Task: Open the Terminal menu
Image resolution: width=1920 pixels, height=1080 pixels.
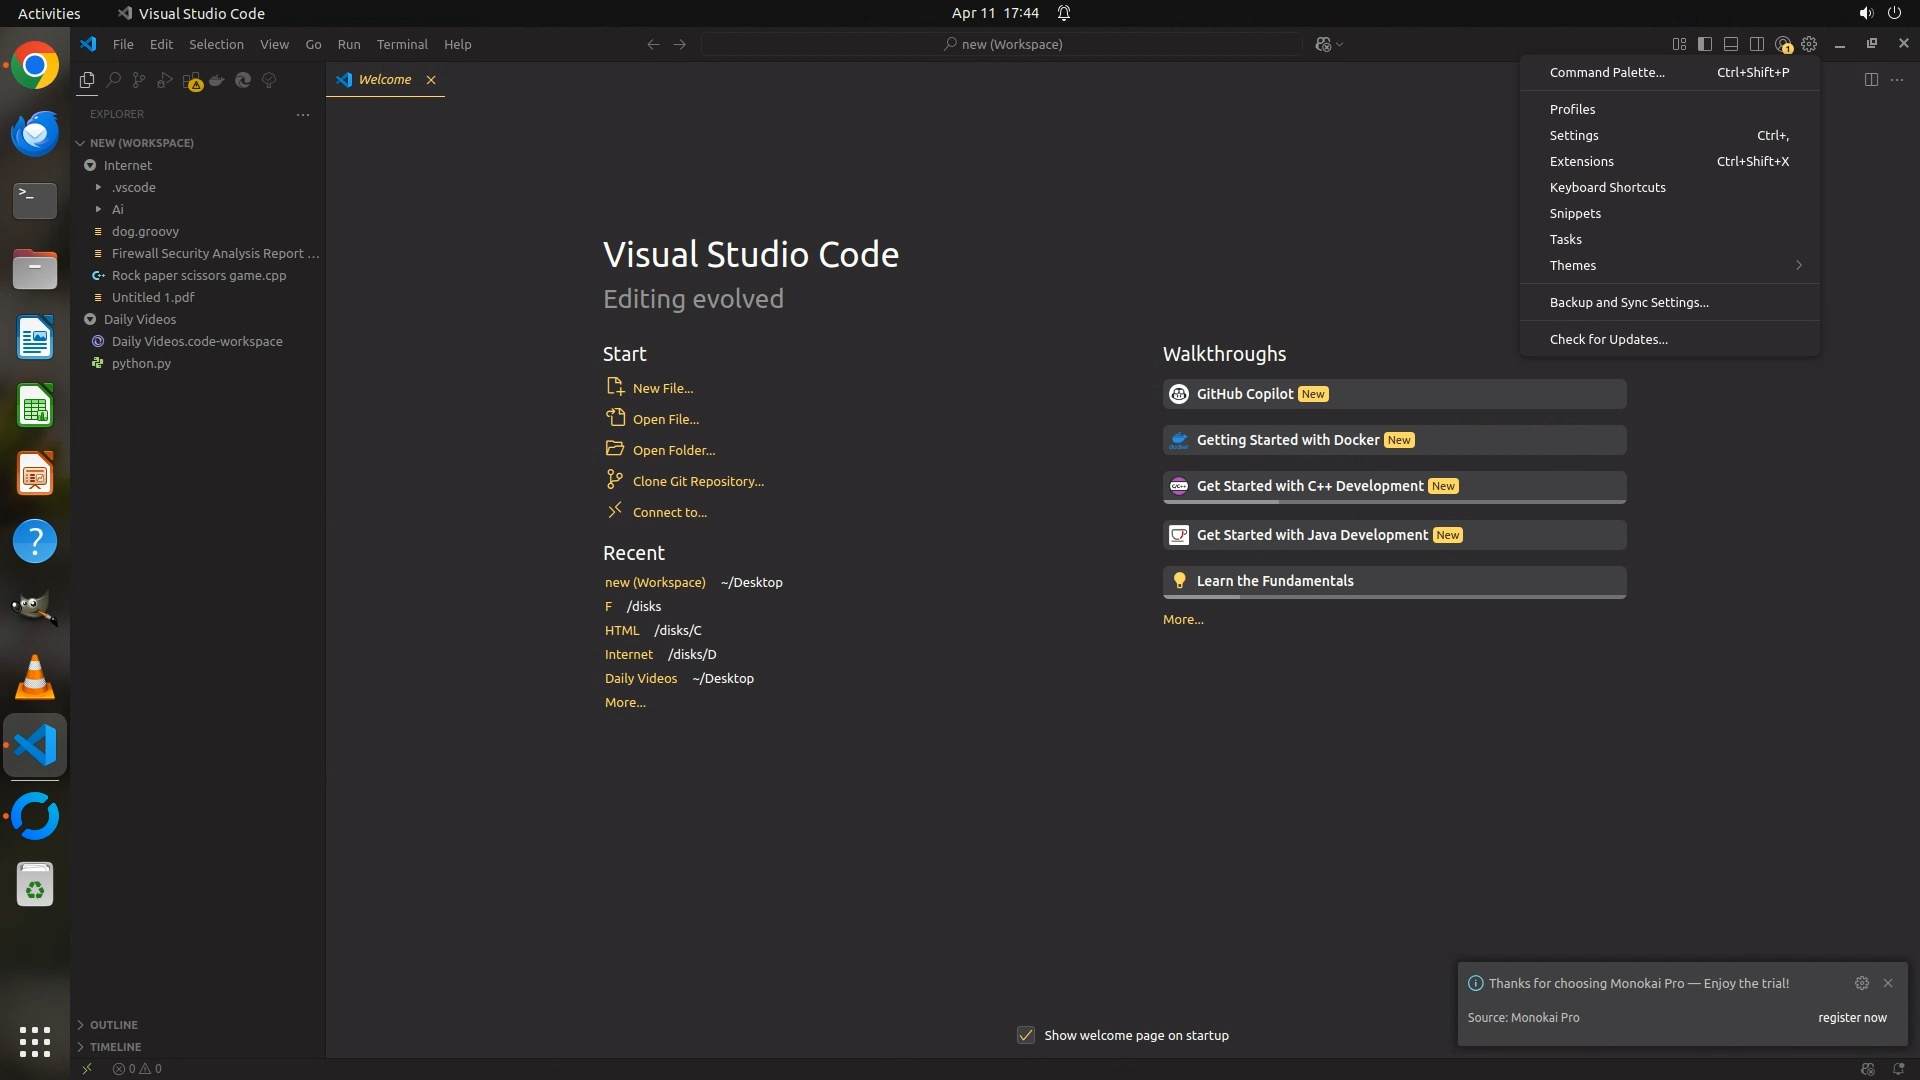Action: [x=402, y=44]
